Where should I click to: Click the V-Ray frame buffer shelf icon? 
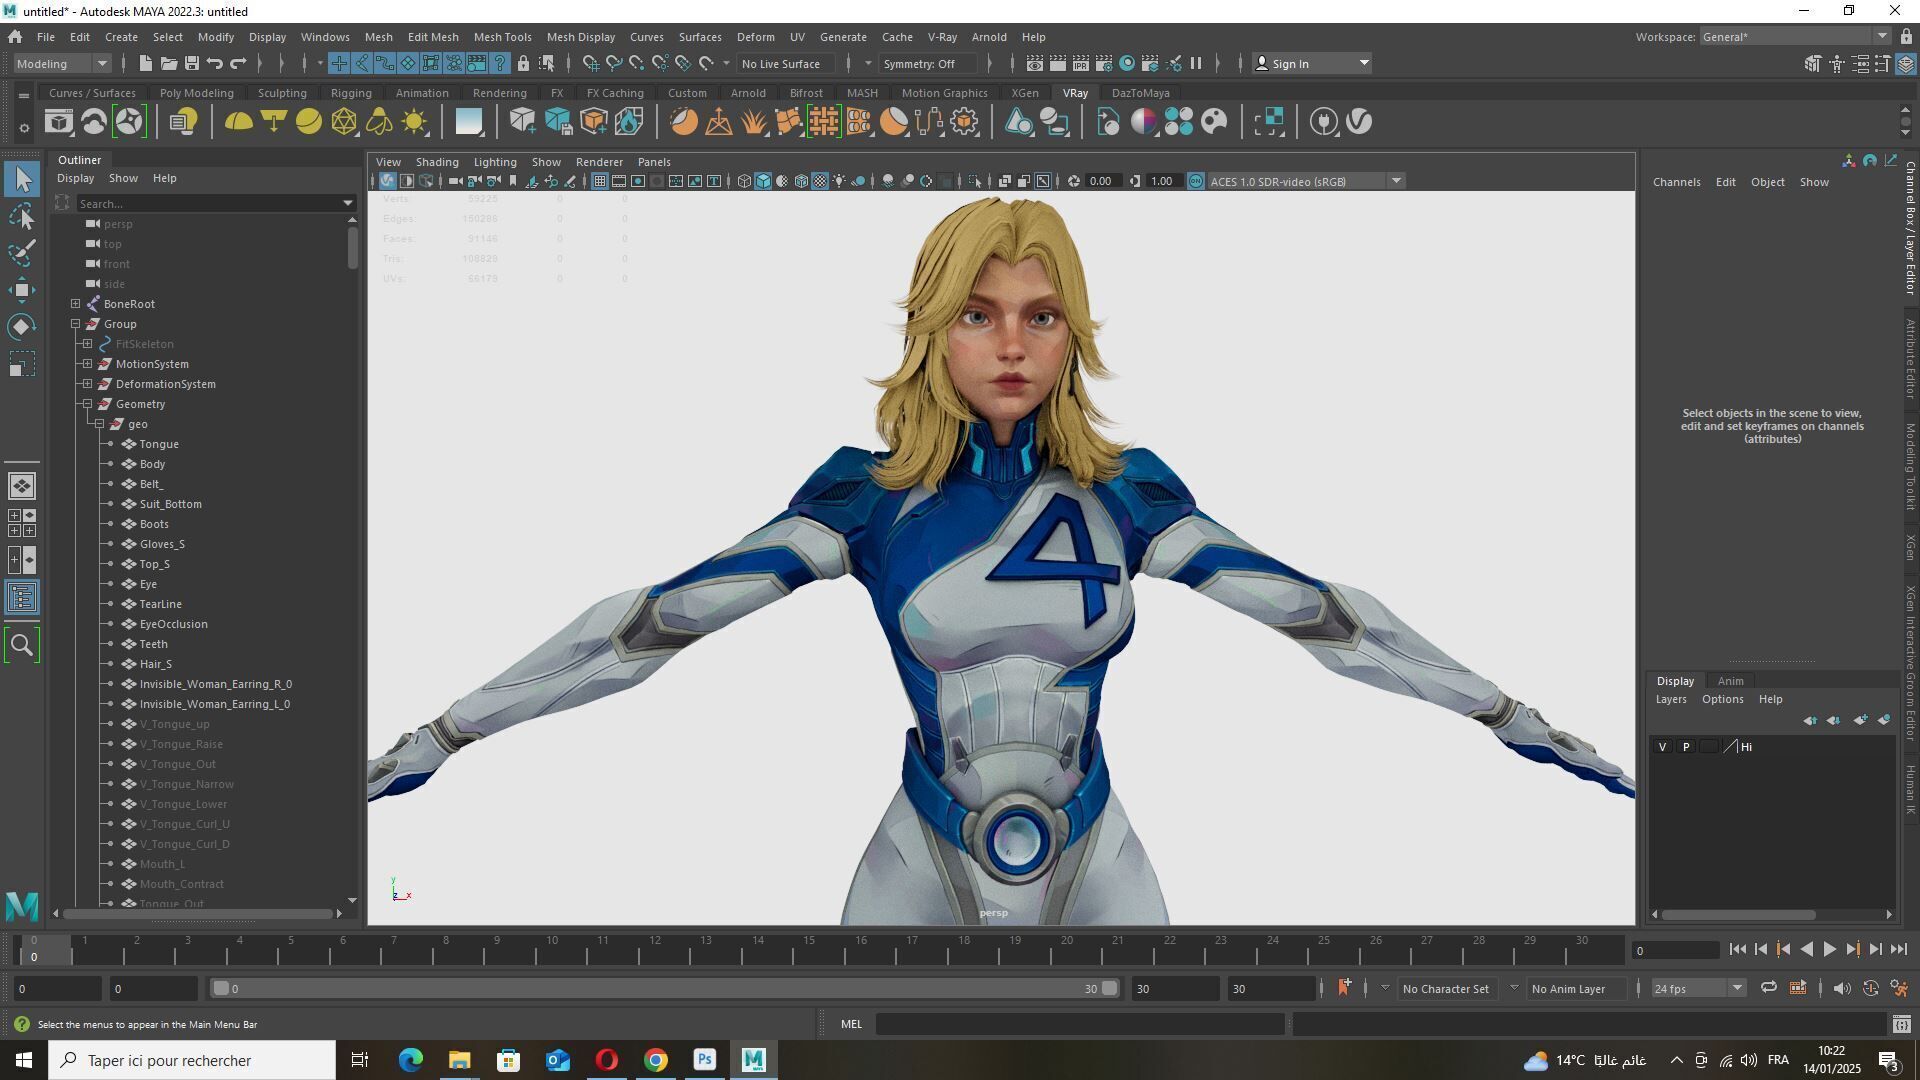pos(59,122)
